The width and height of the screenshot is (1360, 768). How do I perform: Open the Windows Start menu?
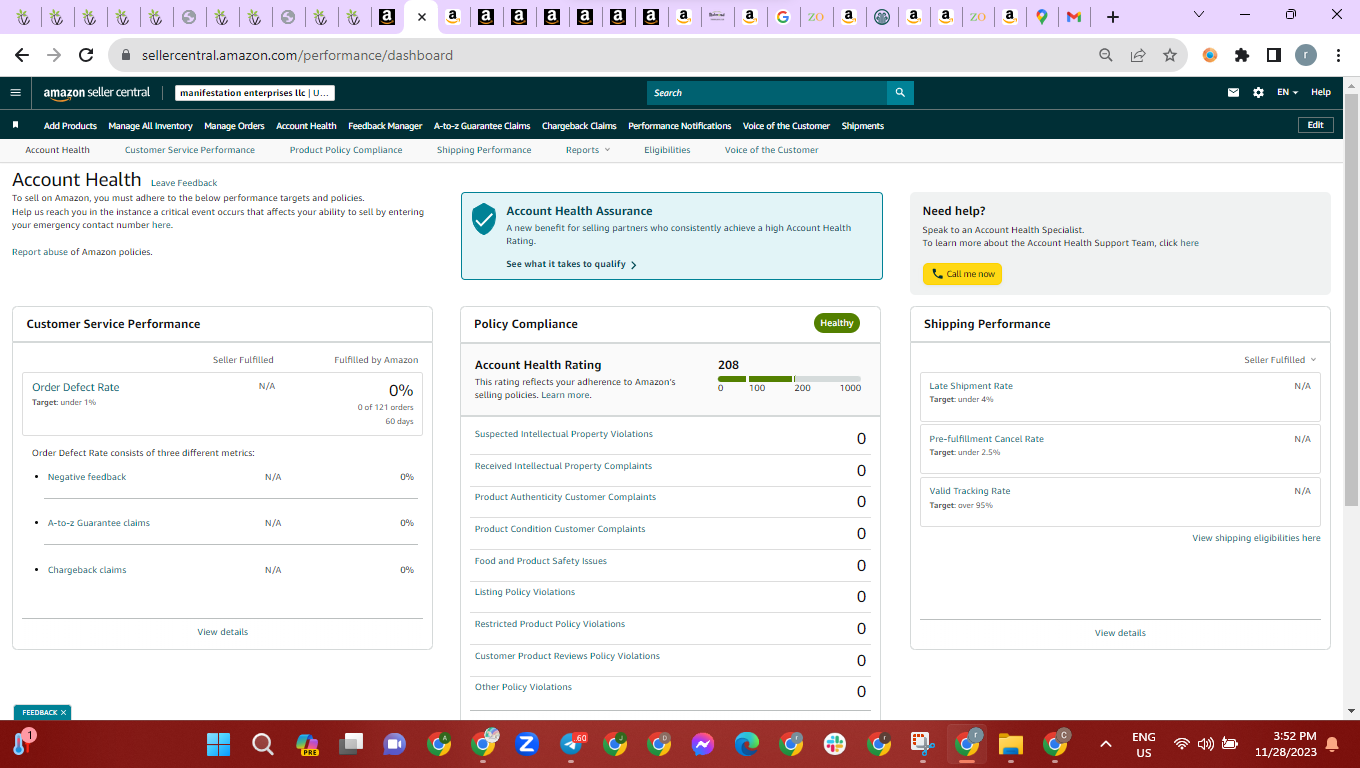218,744
